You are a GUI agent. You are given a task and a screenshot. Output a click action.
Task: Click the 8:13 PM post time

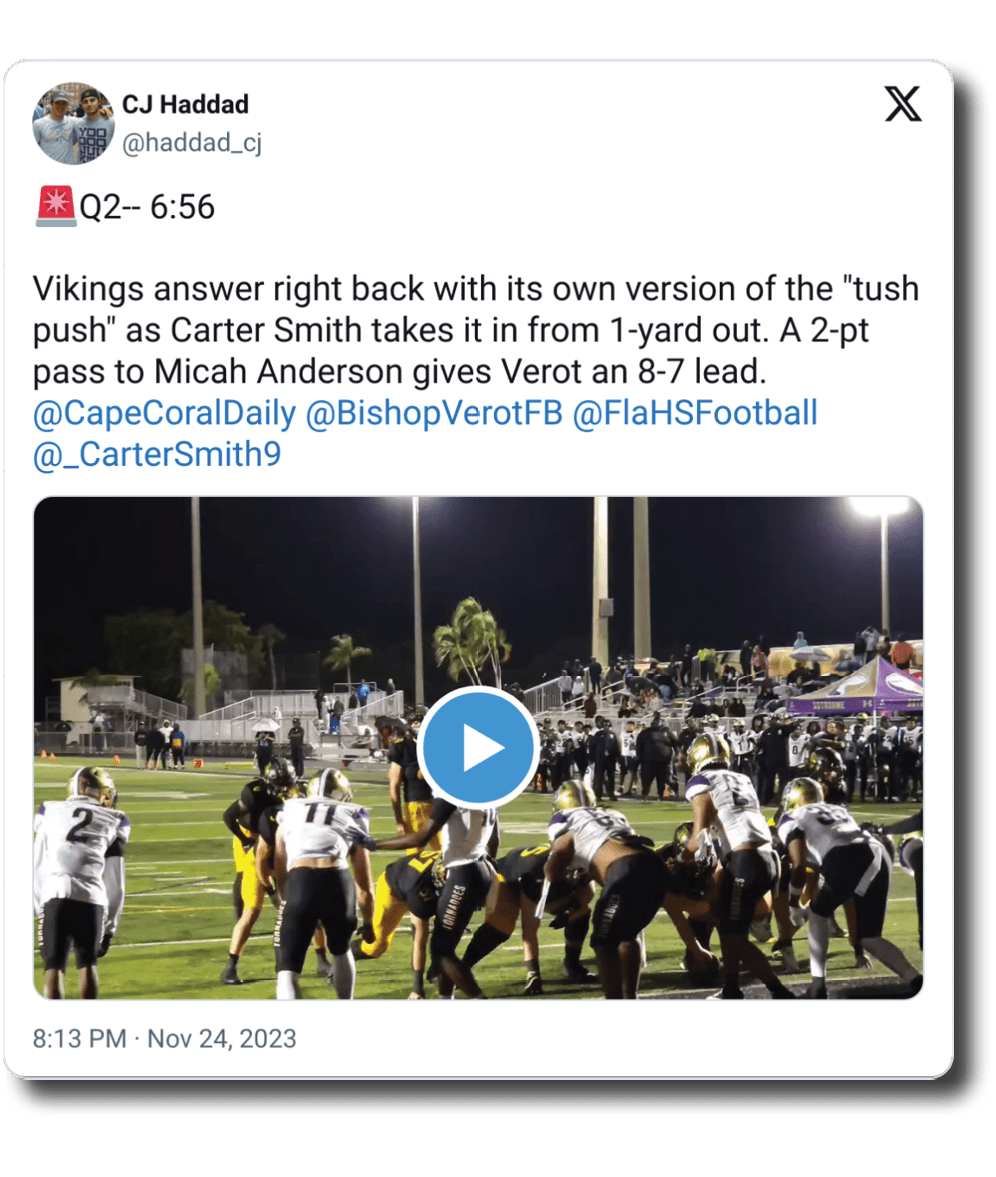coord(82,1038)
